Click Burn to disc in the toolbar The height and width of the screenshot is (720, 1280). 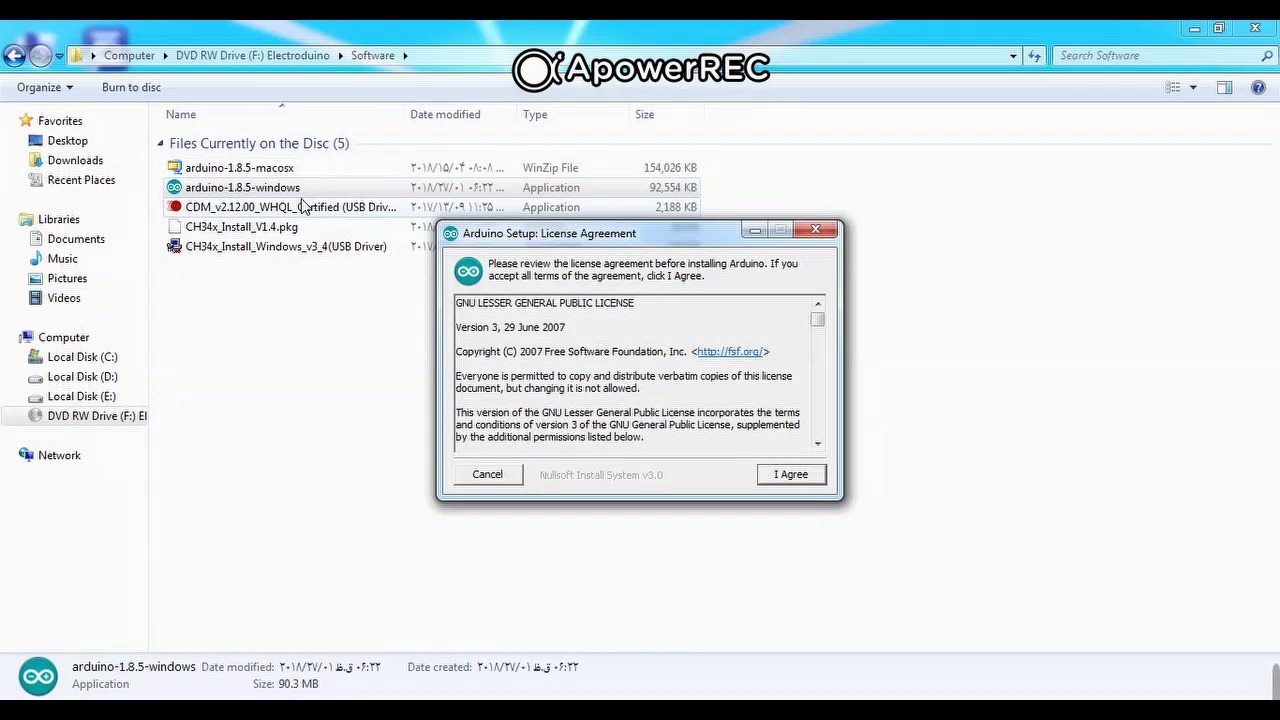tap(131, 88)
